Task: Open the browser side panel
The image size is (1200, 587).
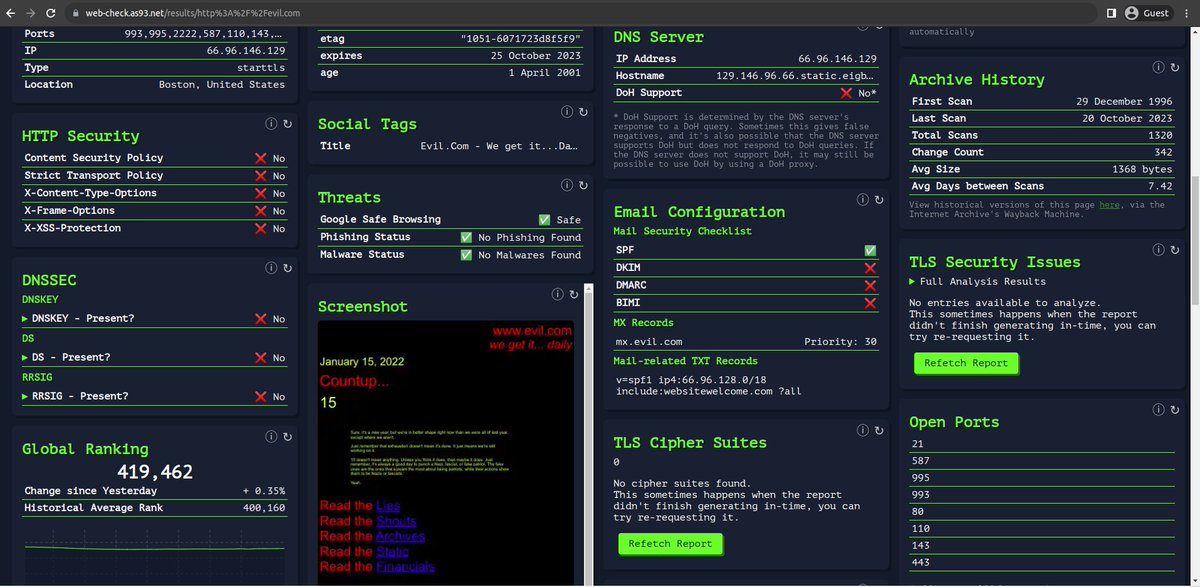Action: (x=1112, y=13)
